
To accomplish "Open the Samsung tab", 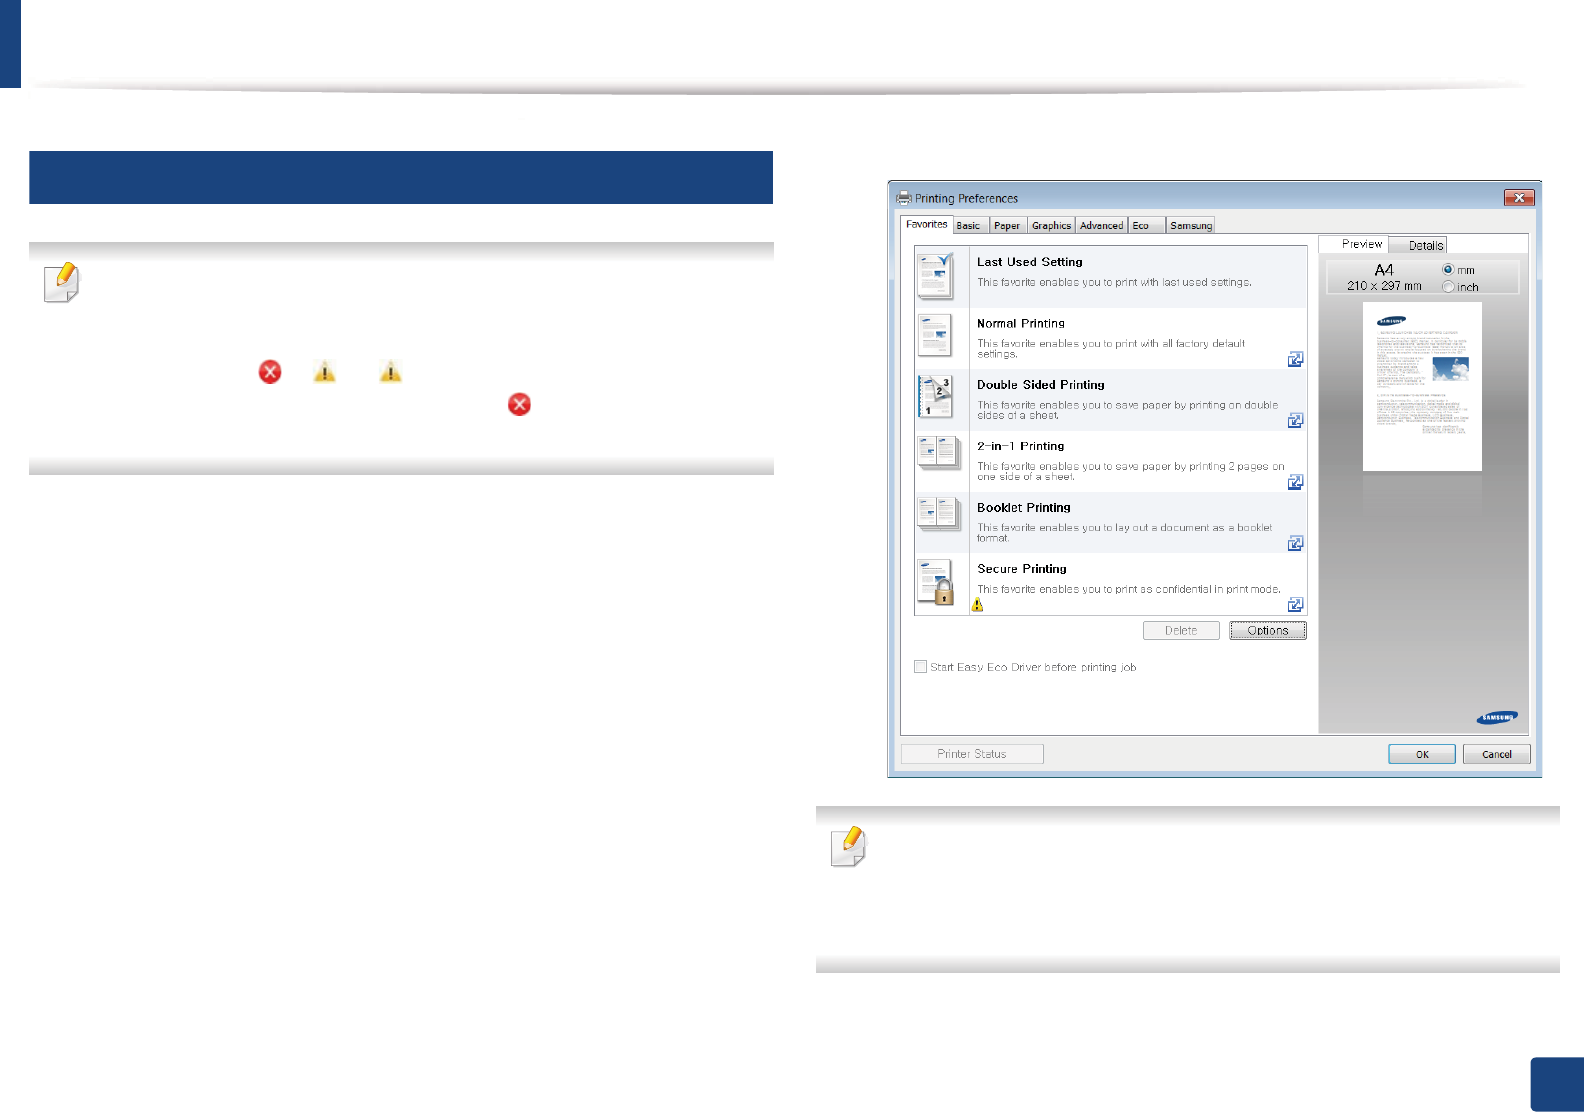I will 1191,226.
